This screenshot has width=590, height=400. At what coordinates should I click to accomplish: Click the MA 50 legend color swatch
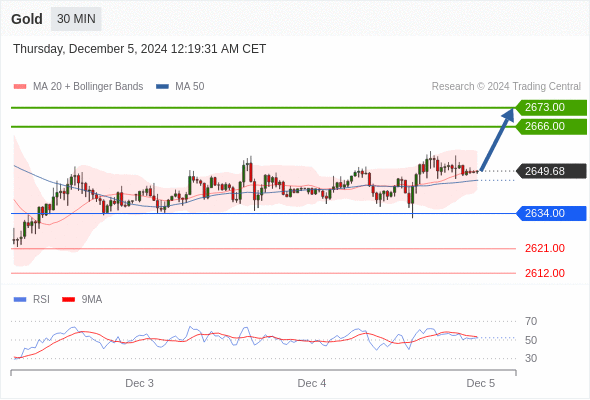162,87
